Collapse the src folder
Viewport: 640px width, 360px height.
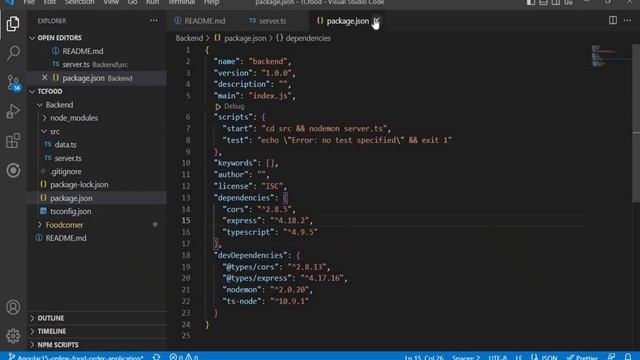[44, 131]
